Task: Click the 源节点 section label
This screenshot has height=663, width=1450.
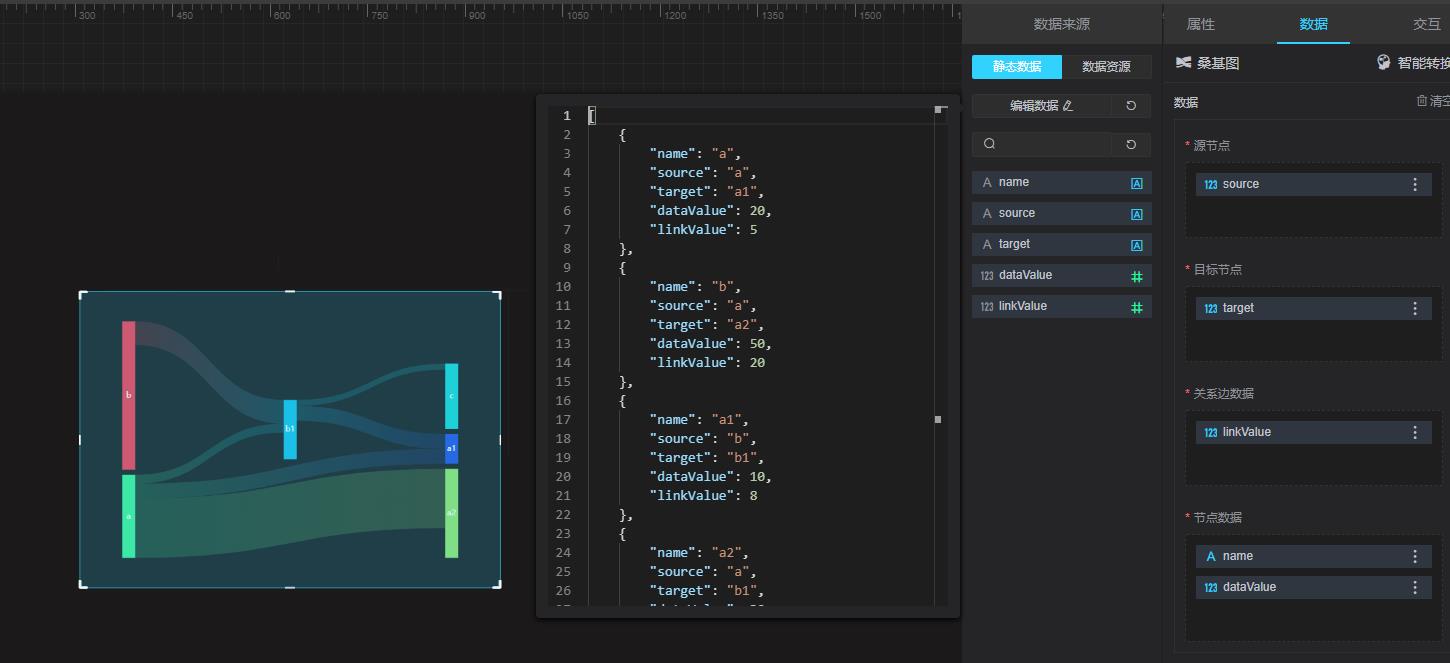Action: (1212, 146)
